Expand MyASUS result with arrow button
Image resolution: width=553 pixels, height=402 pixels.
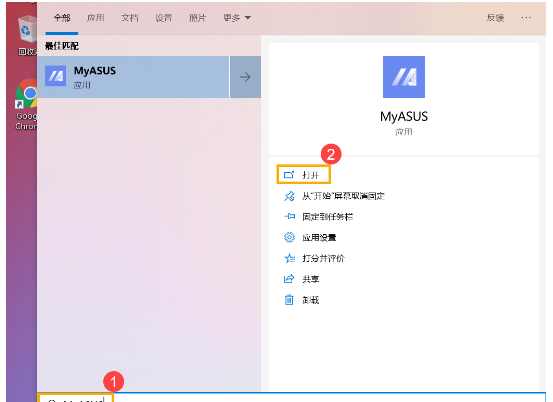click(245, 77)
